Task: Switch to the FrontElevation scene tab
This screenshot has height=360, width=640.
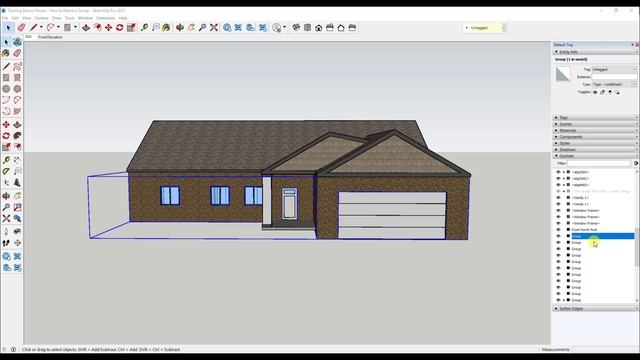Action: click(x=50, y=37)
